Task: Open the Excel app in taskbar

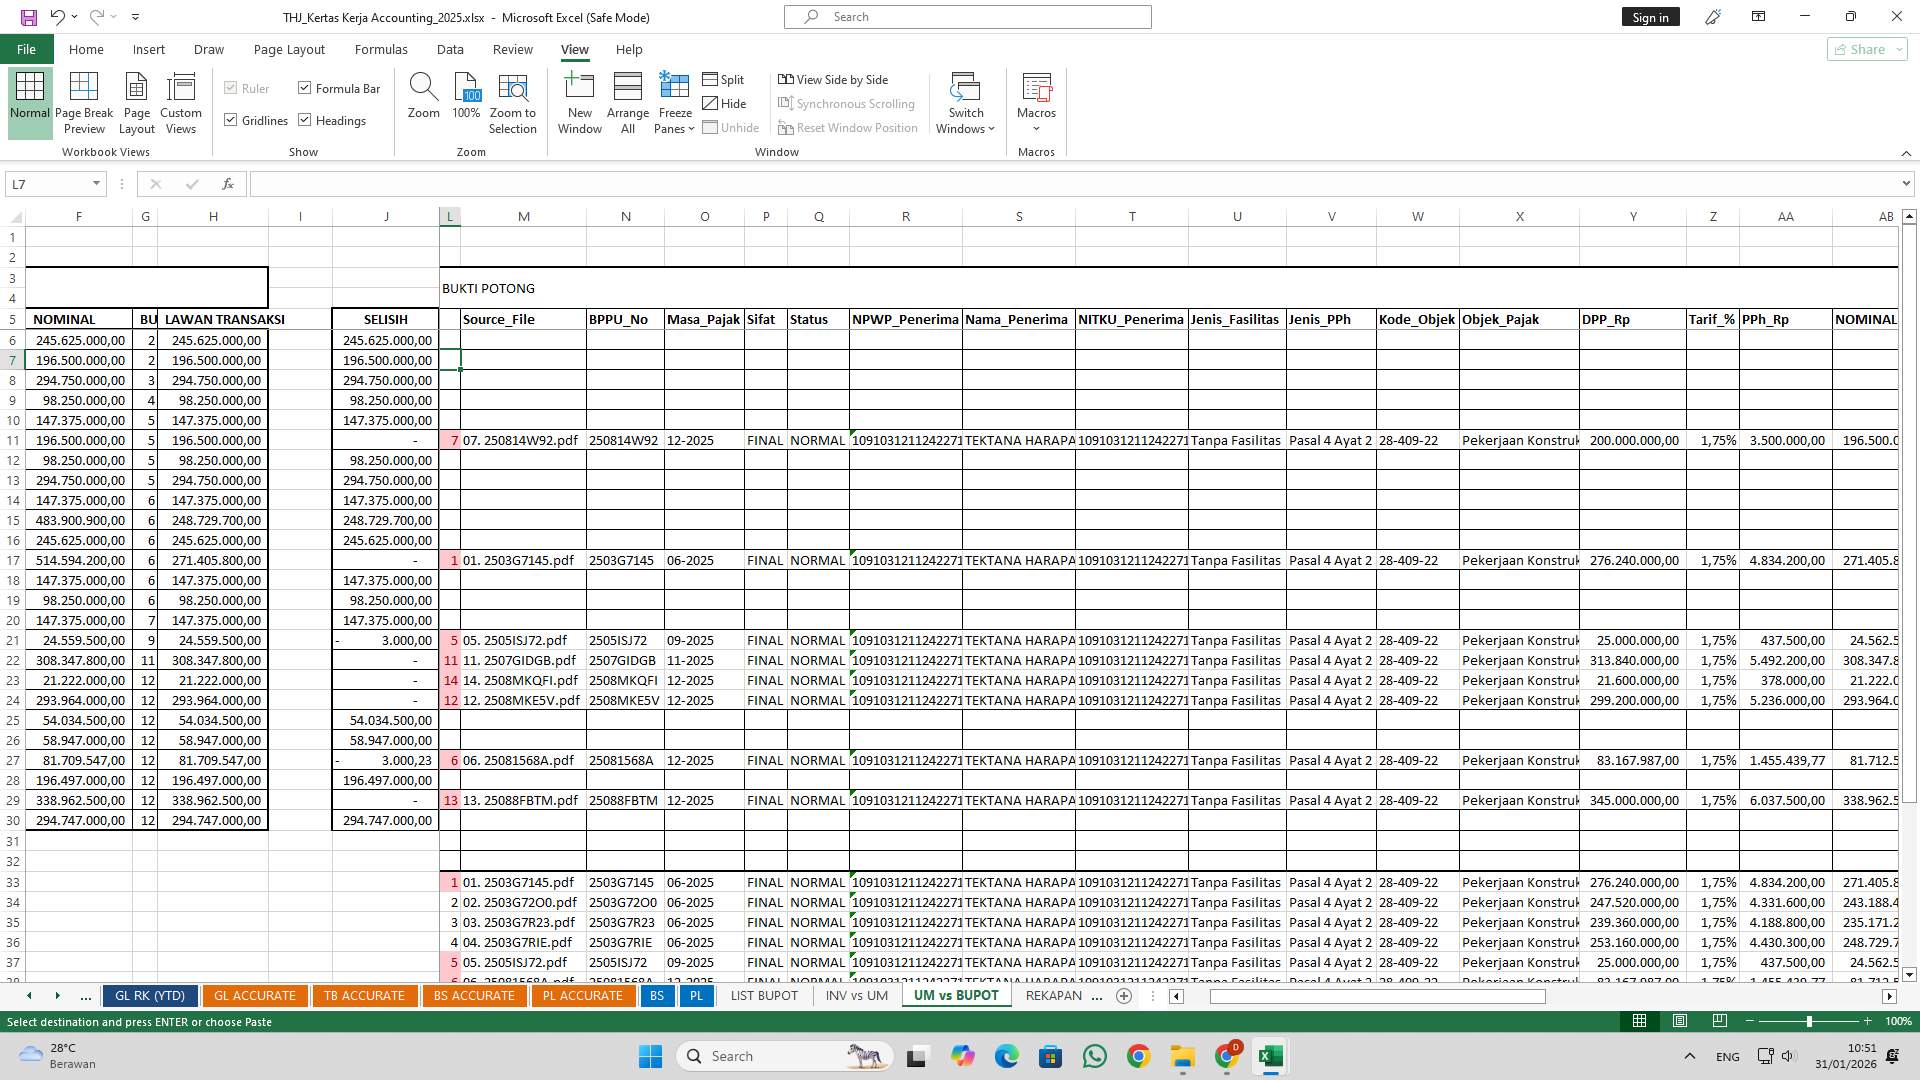Action: tap(1270, 1056)
